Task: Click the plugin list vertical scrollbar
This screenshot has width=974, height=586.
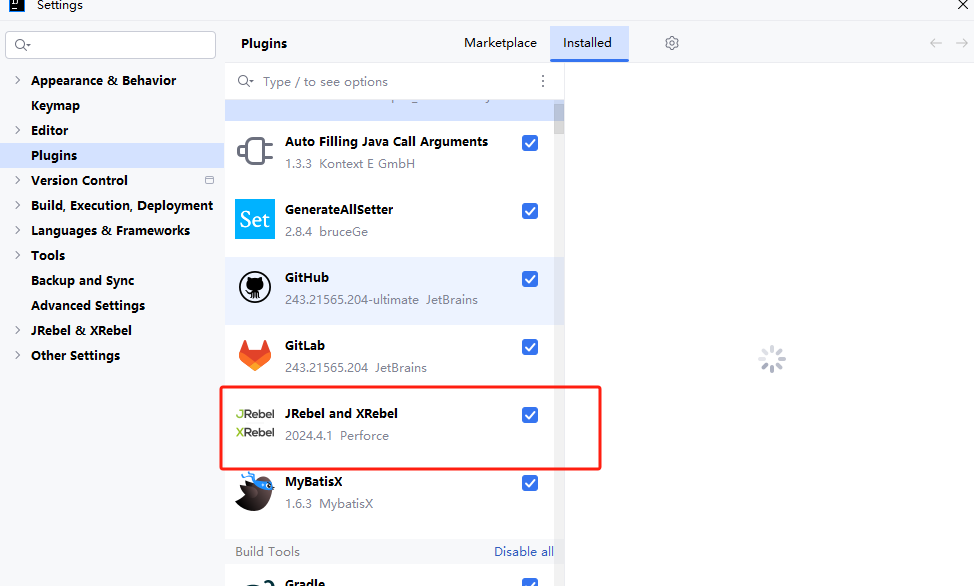Action: [559, 118]
